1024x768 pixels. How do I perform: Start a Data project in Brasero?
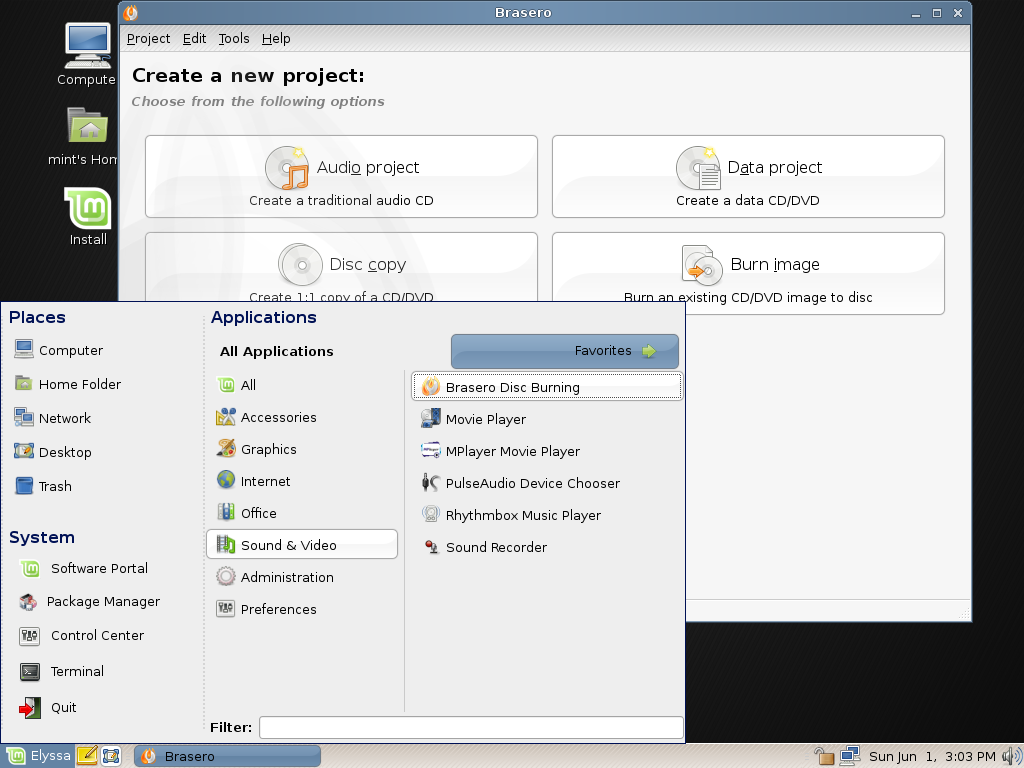pyautogui.click(x=748, y=176)
